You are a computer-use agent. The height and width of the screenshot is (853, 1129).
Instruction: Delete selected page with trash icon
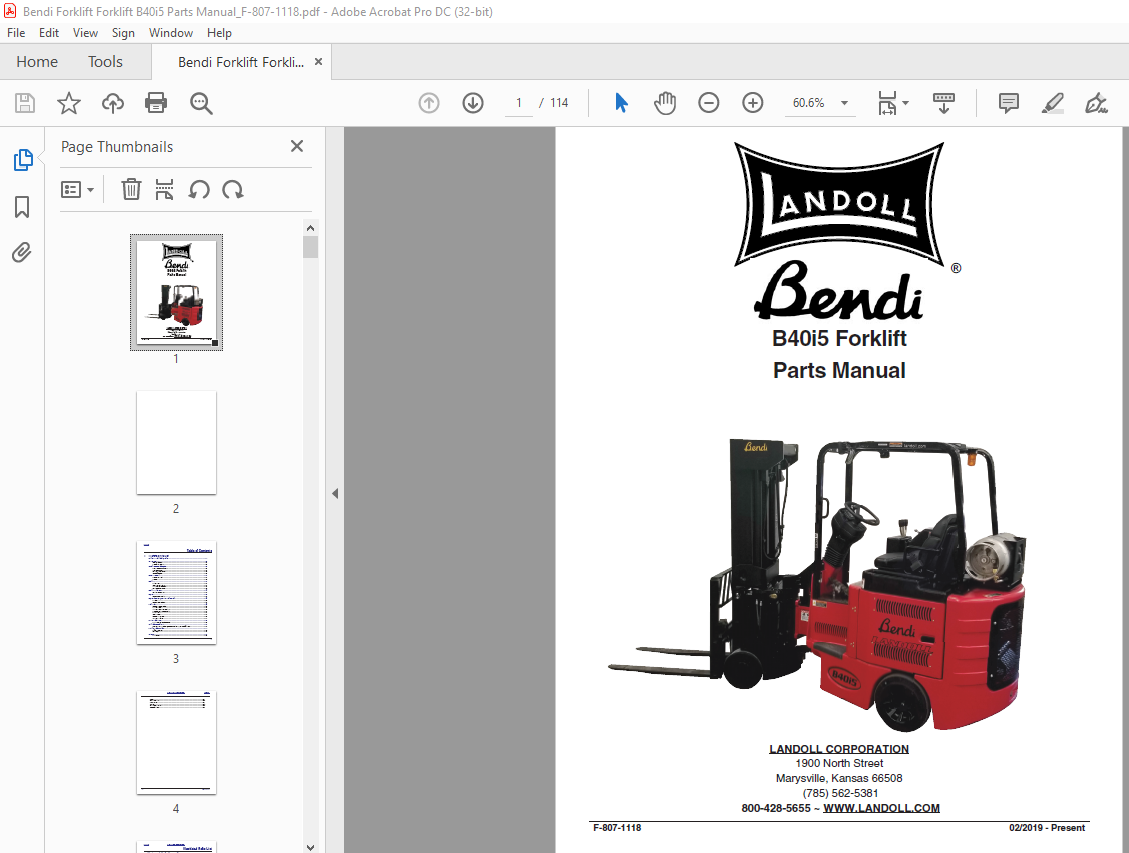[131, 189]
